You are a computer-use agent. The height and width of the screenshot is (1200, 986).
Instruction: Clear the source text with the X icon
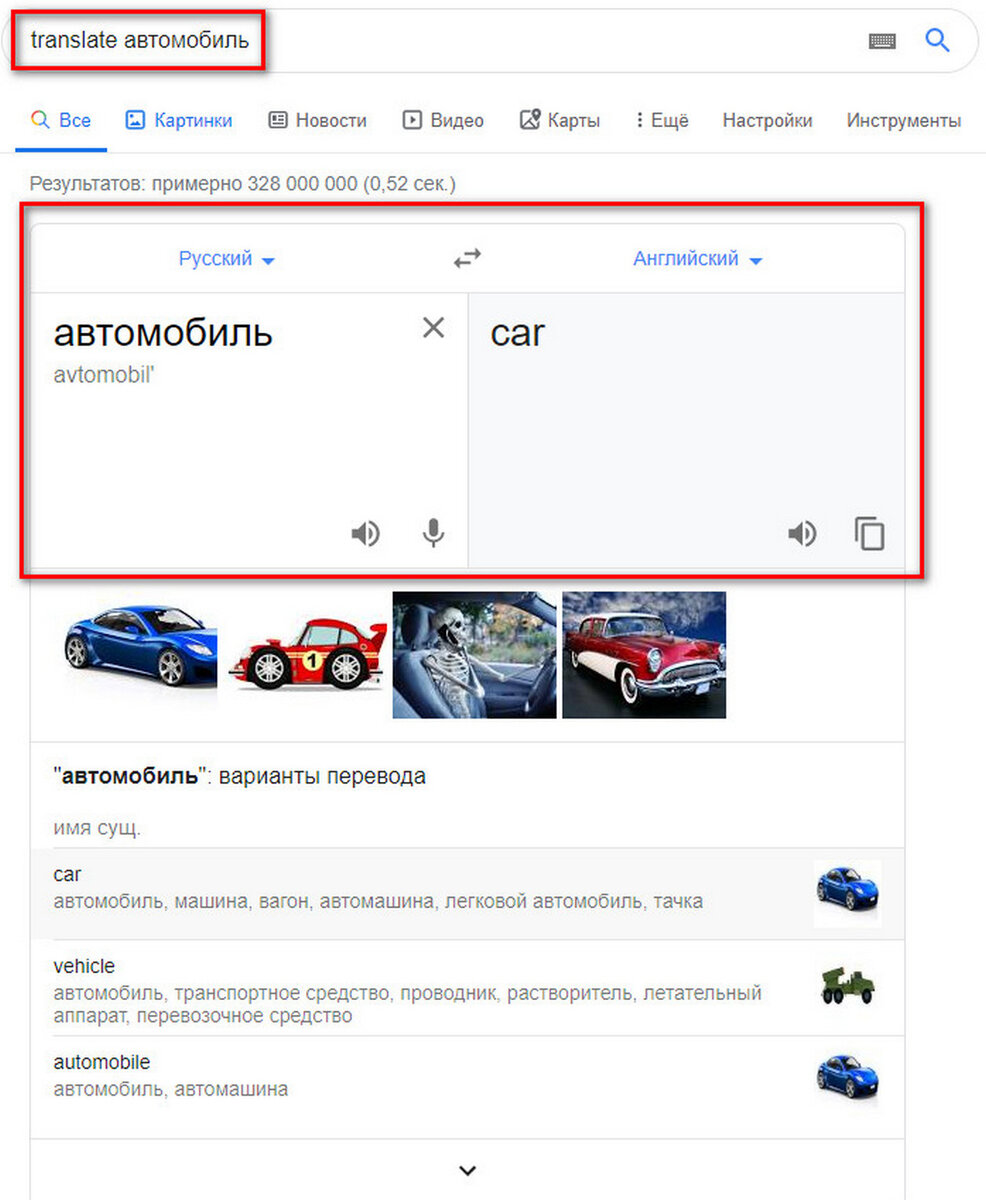[x=433, y=327]
